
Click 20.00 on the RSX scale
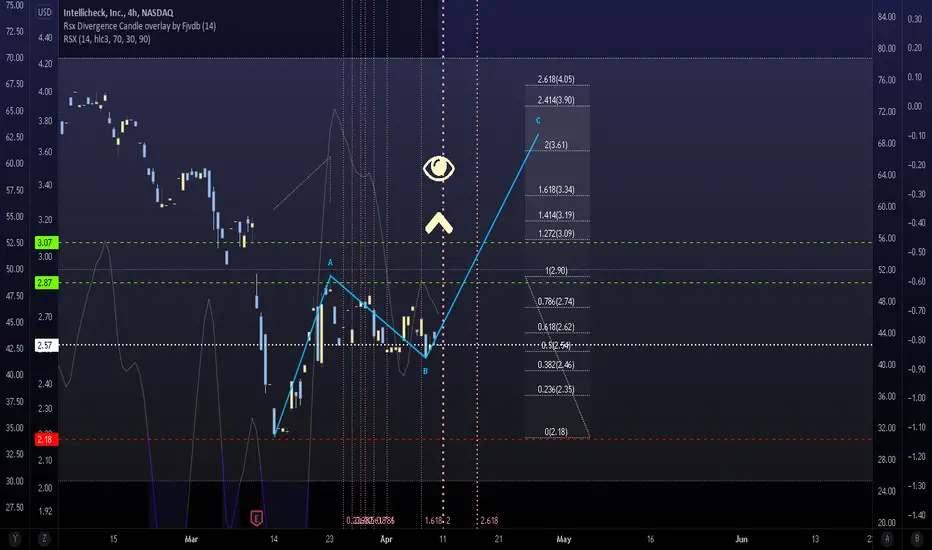point(886,523)
